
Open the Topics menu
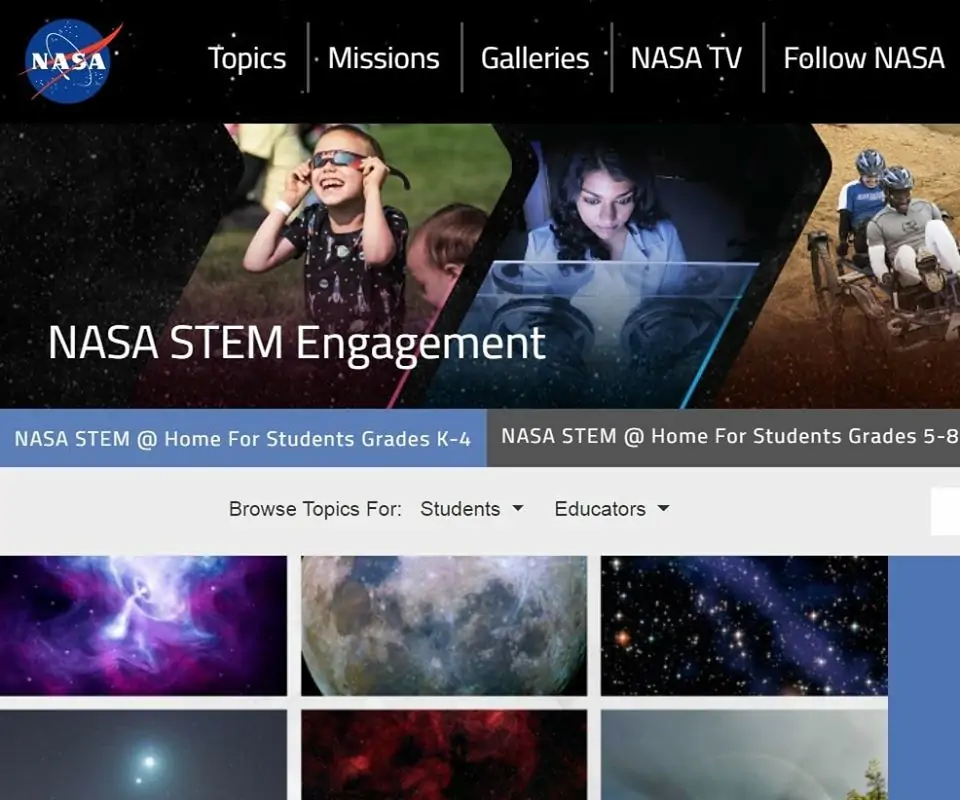pyautogui.click(x=247, y=59)
